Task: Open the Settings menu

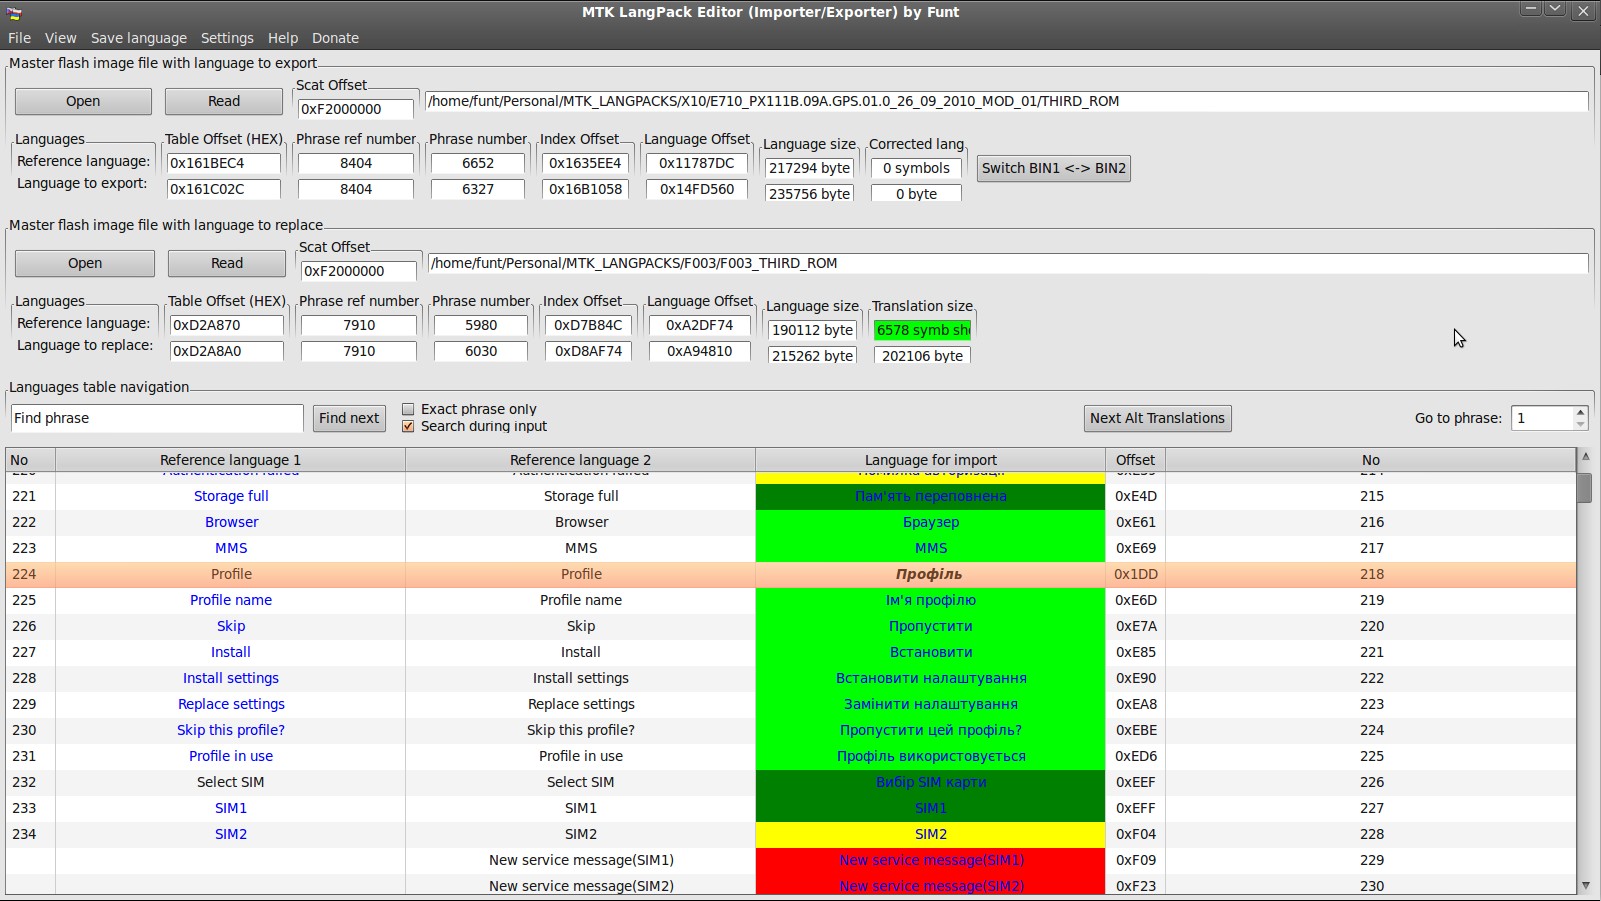Action: (227, 38)
